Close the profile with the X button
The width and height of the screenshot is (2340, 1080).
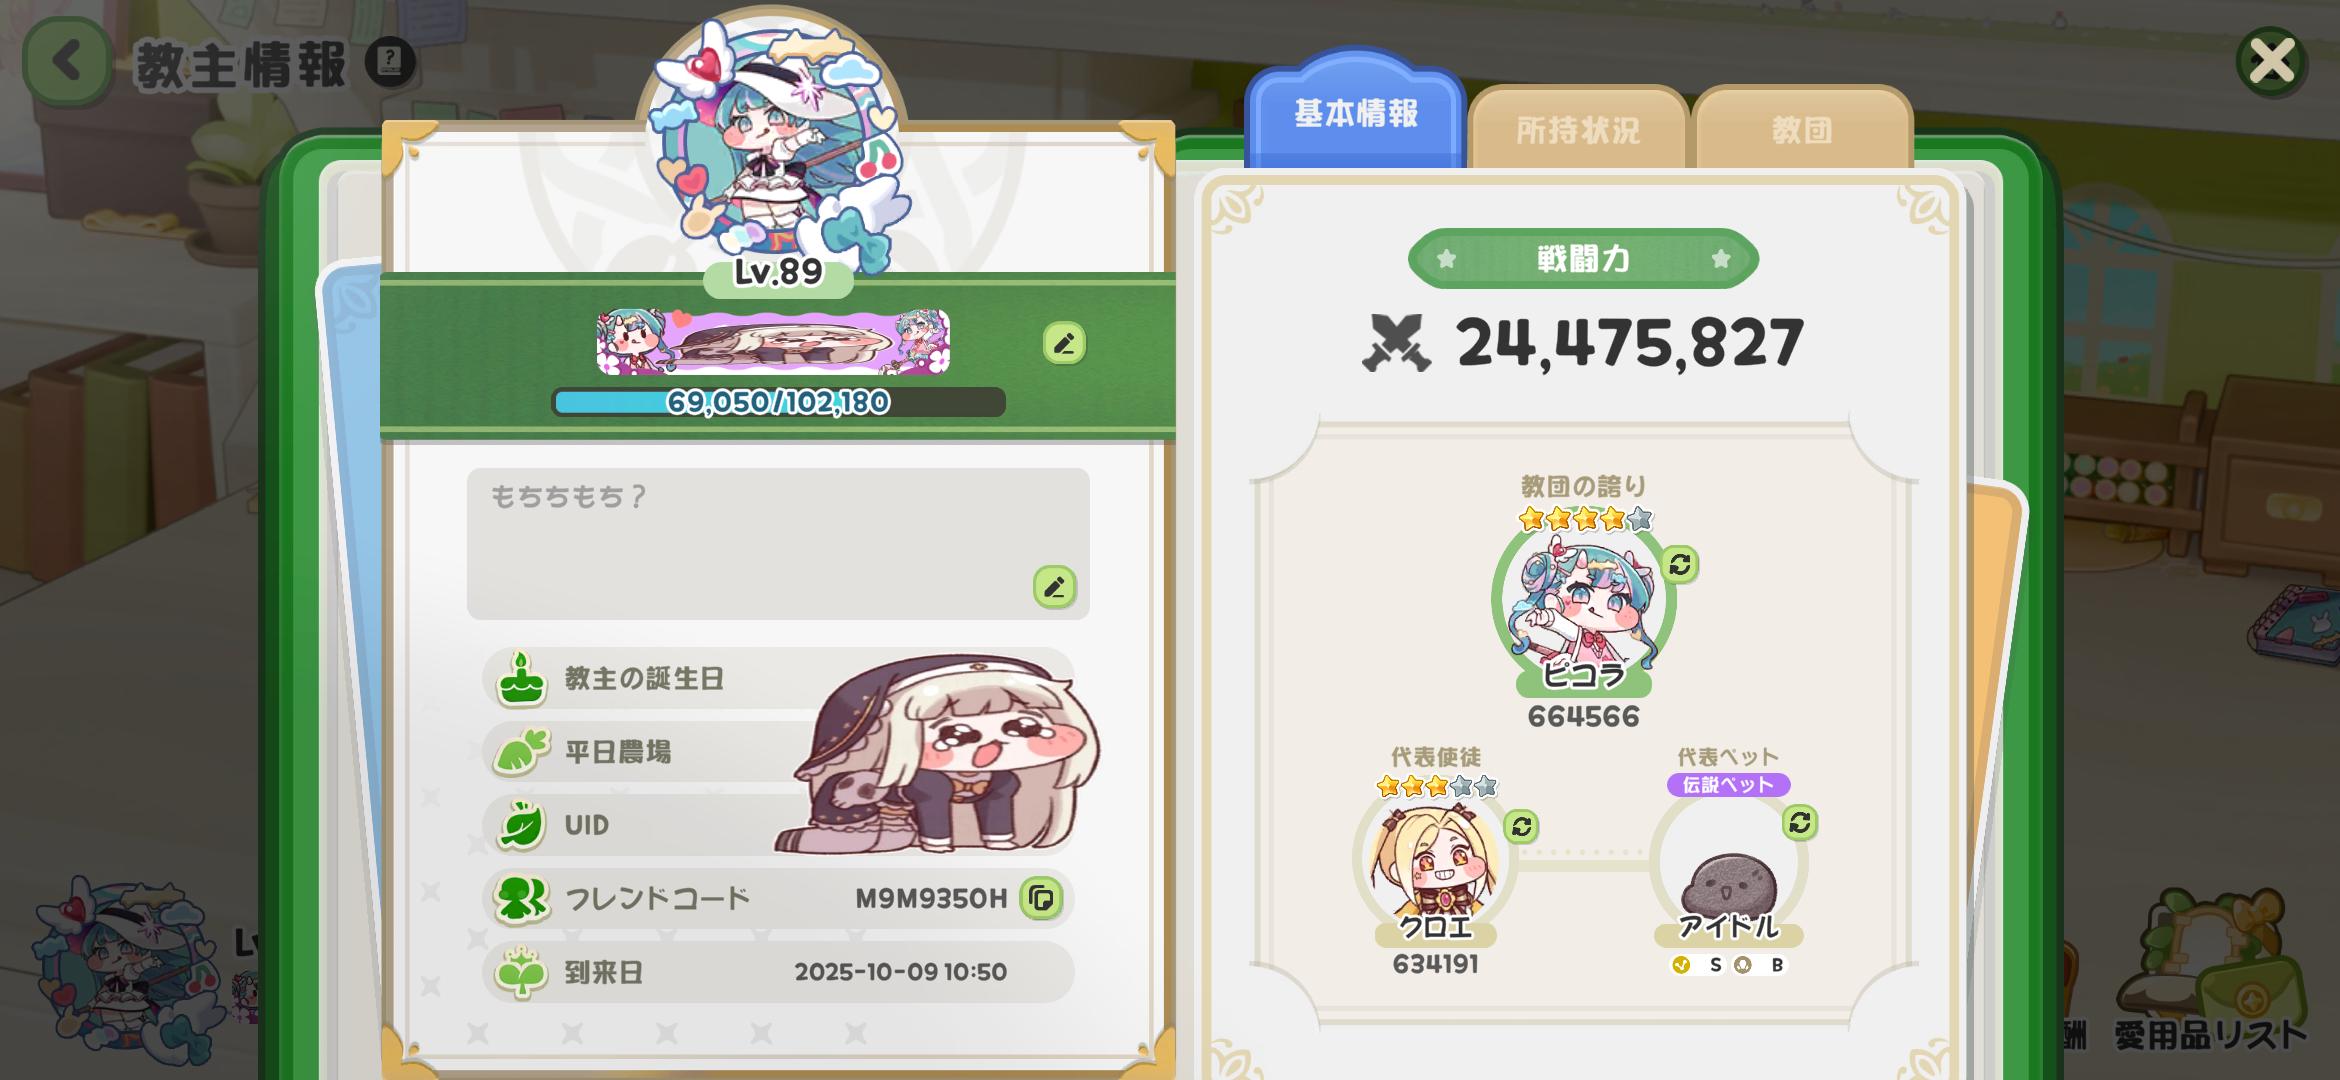[x=2271, y=62]
